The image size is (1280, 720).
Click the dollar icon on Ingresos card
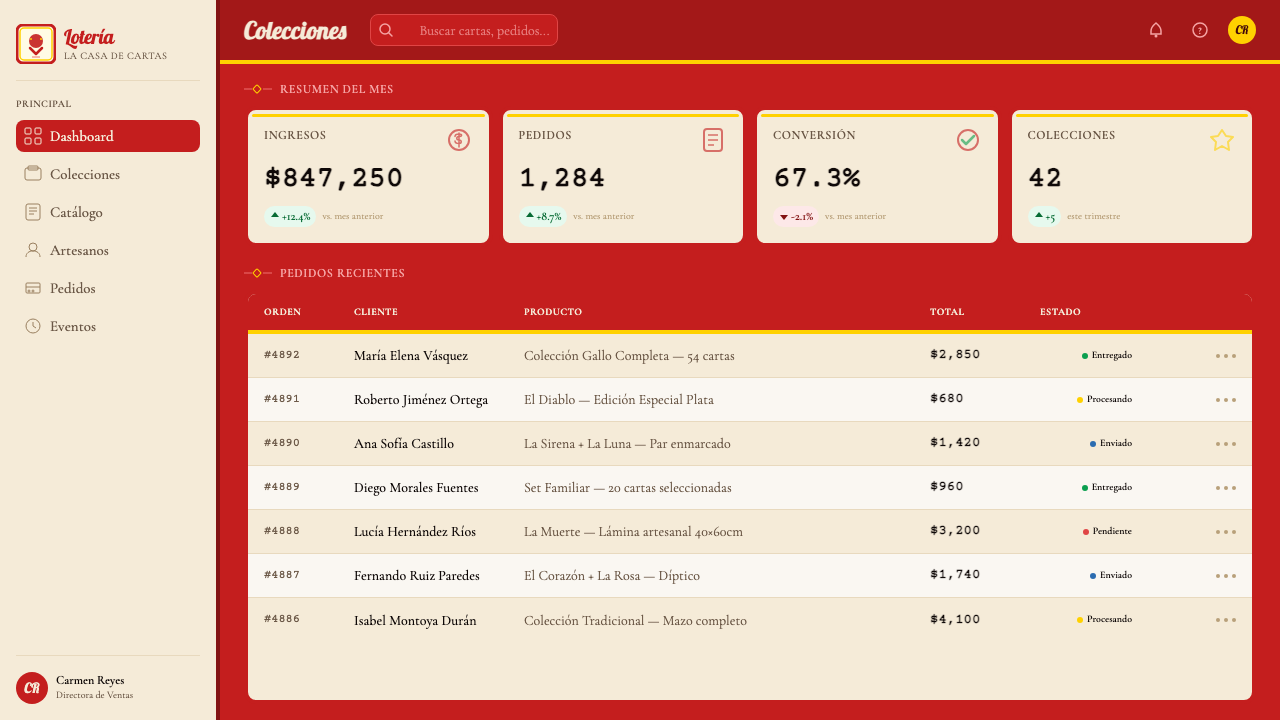[459, 140]
